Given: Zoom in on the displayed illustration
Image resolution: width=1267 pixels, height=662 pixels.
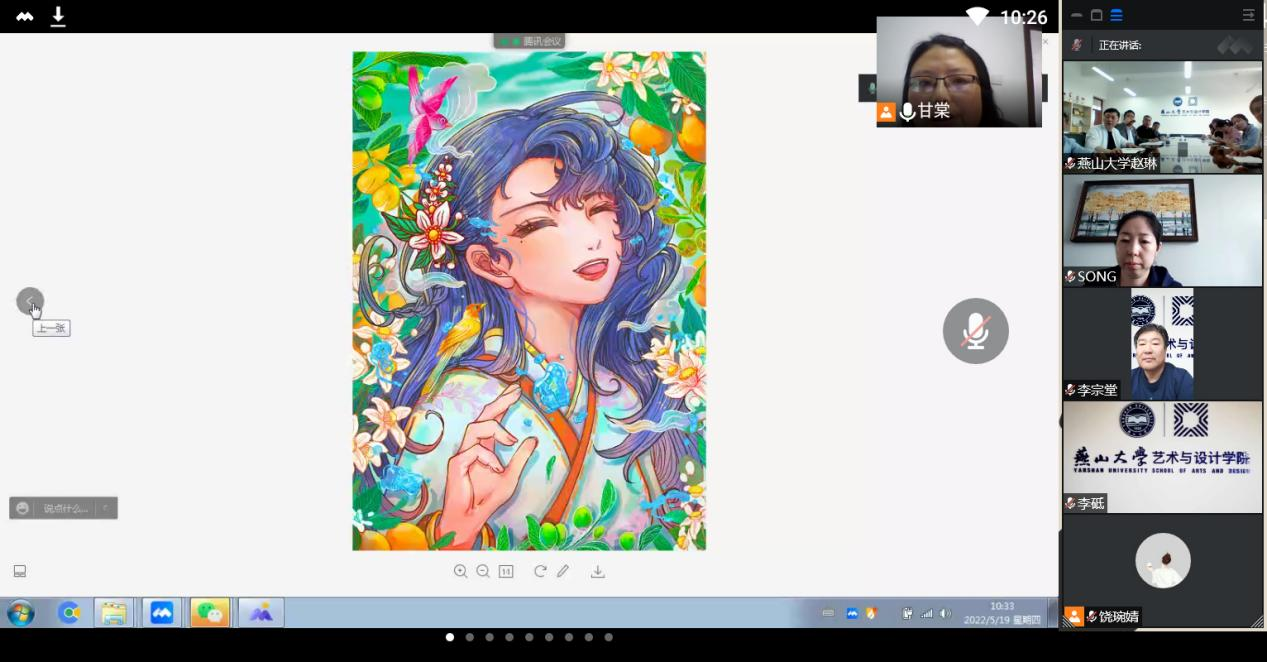Looking at the screenshot, I should (460, 571).
